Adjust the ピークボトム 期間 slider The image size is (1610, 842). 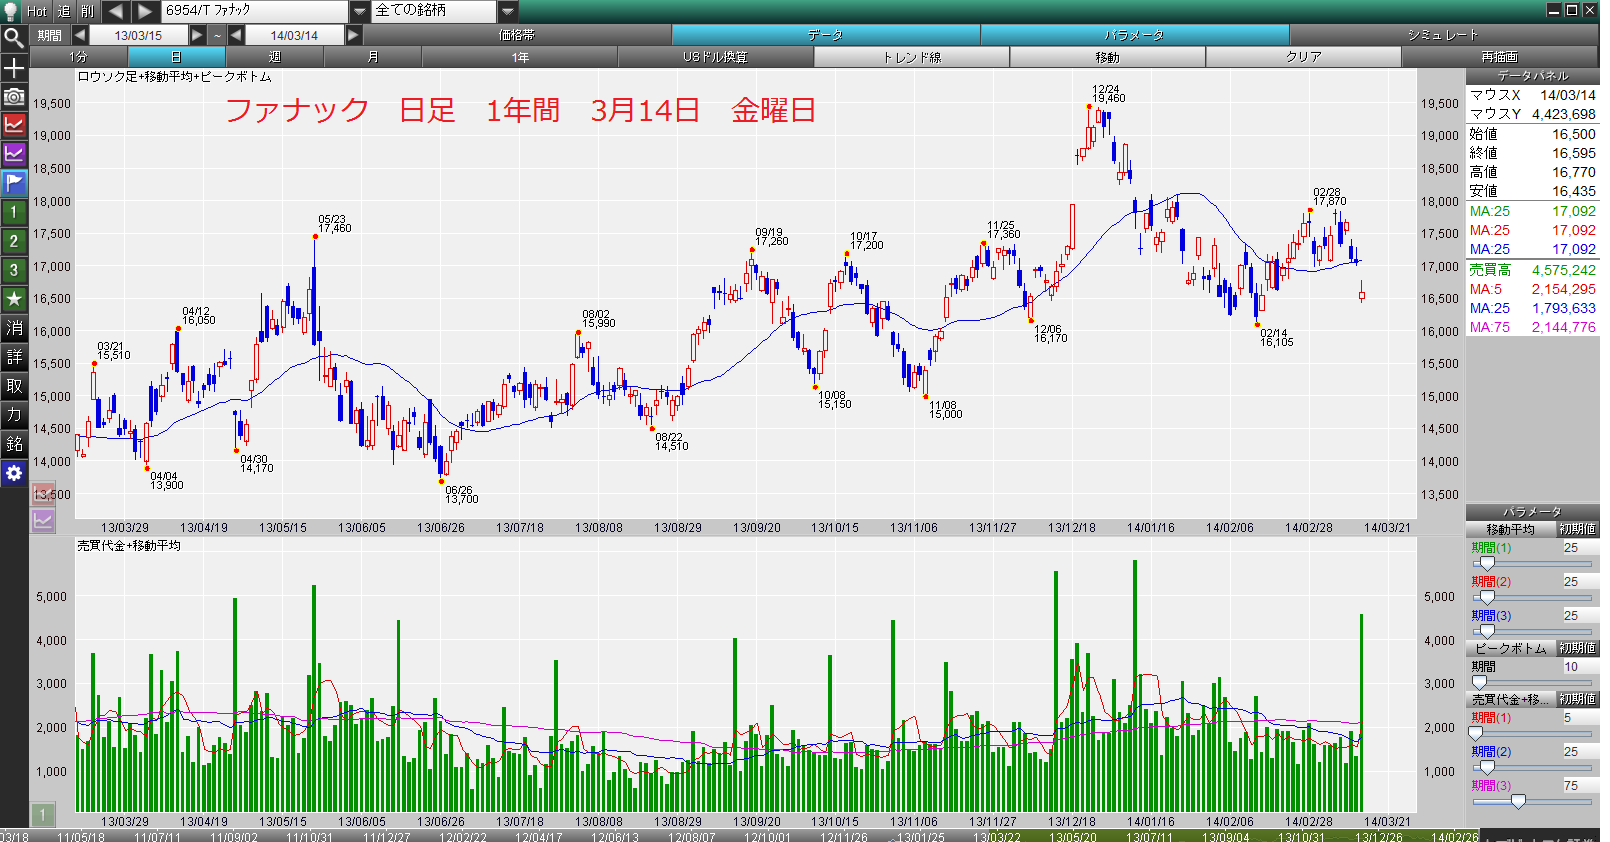pos(1479,682)
